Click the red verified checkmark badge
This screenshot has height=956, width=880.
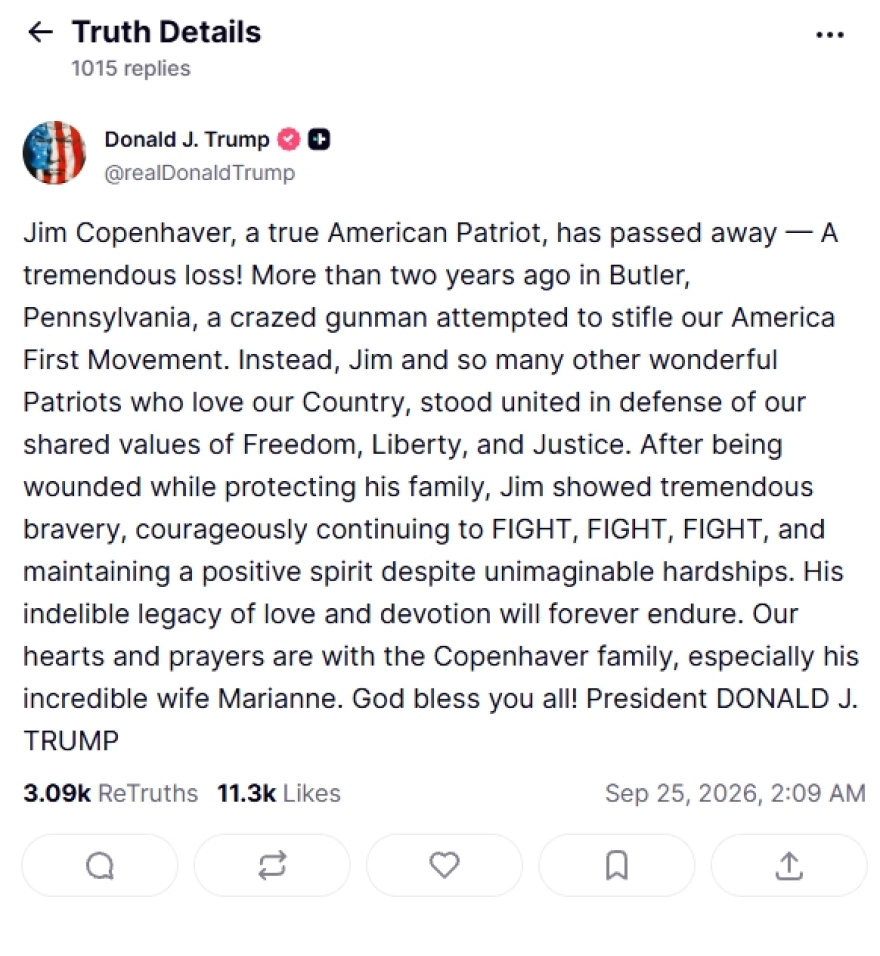click(289, 140)
